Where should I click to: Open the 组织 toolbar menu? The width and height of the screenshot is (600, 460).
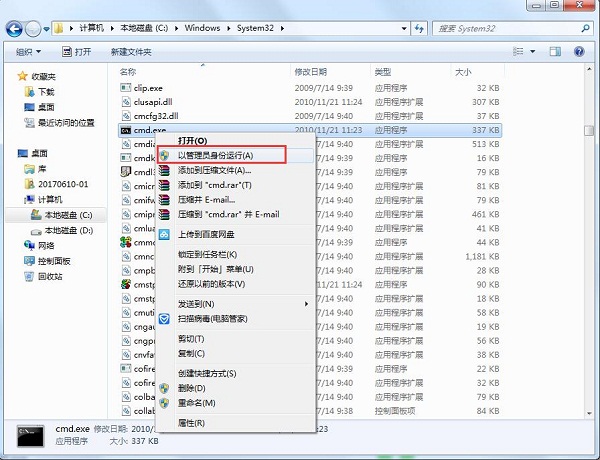pyautogui.click(x=28, y=52)
